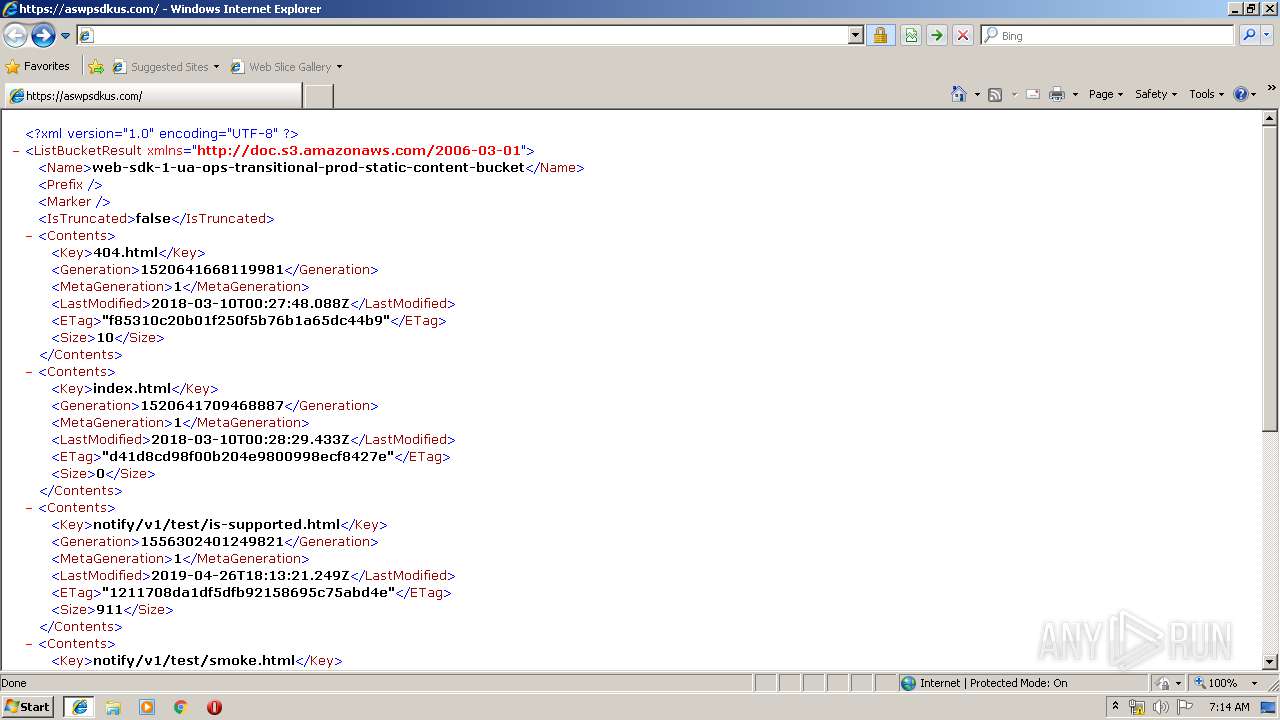Open the Favorites center

tap(38, 66)
